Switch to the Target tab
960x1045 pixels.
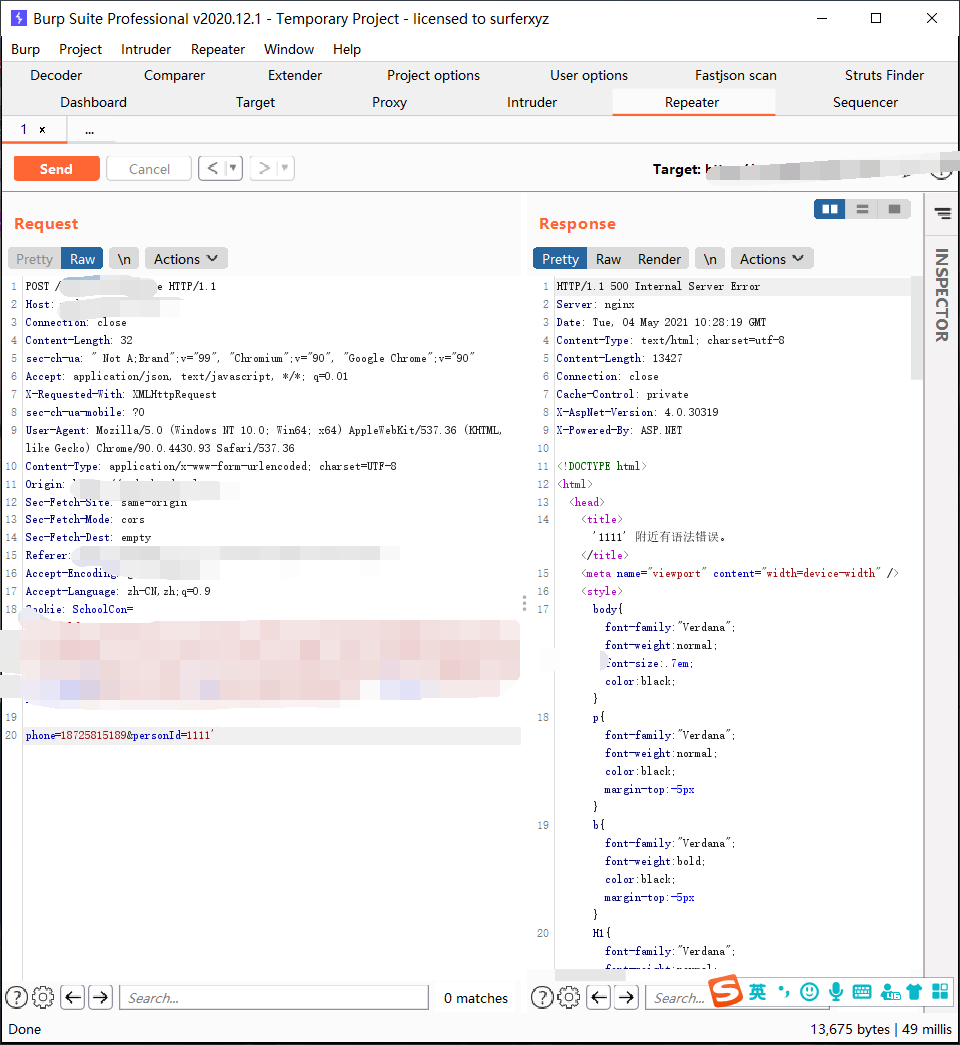255,102
